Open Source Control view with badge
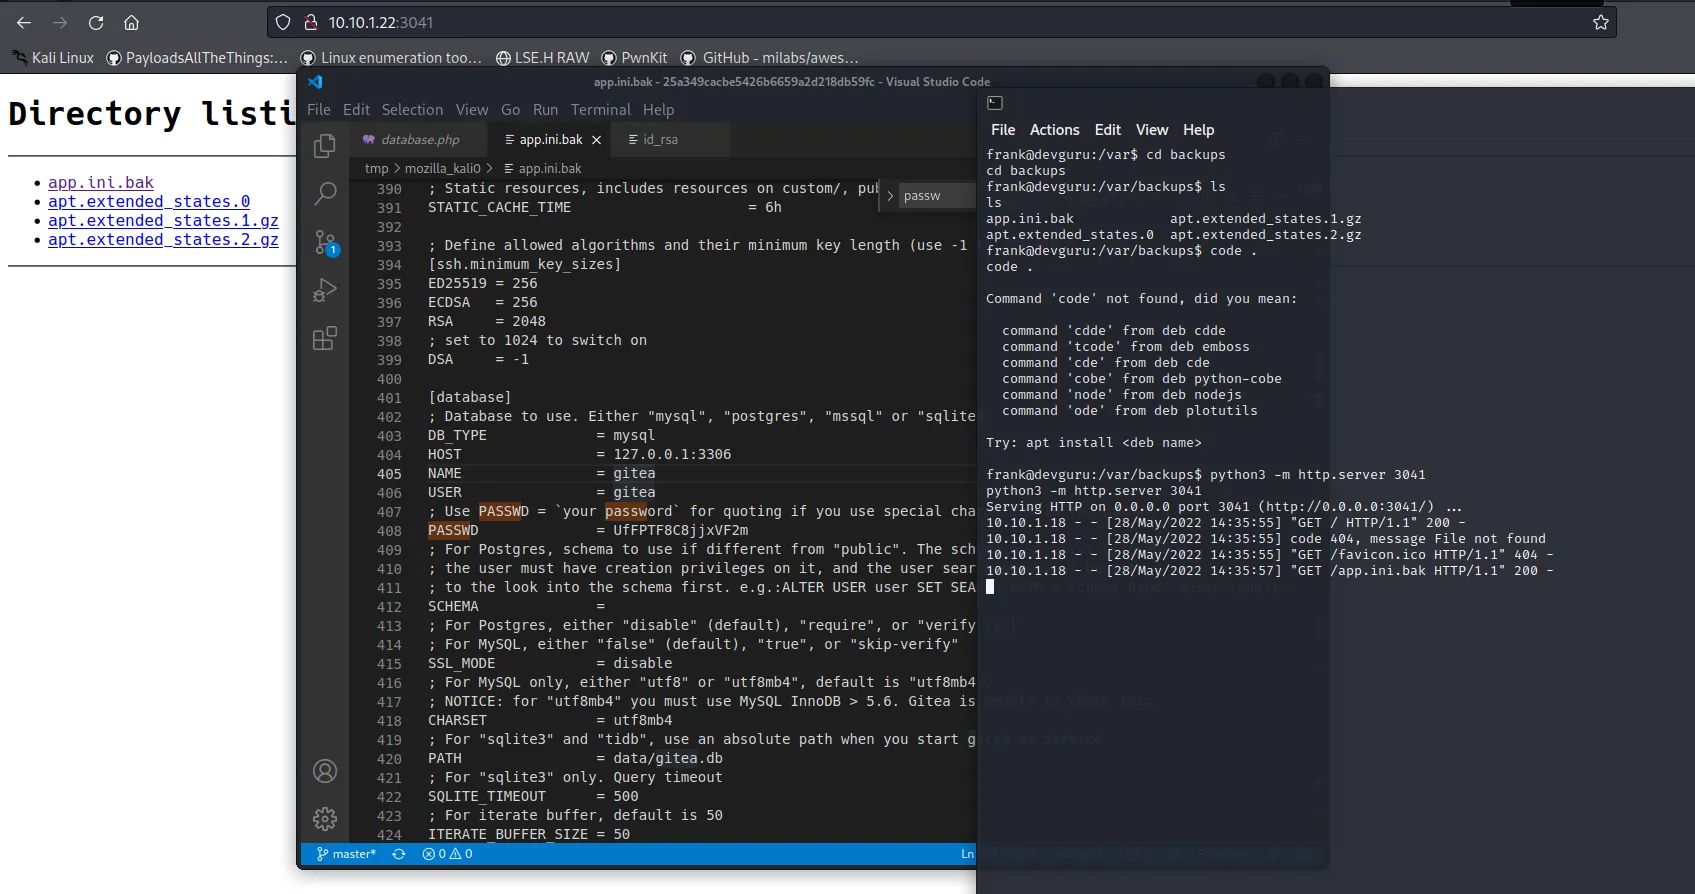The height and width of the screenshot is (894, 1695). click(x=325, y=242)
